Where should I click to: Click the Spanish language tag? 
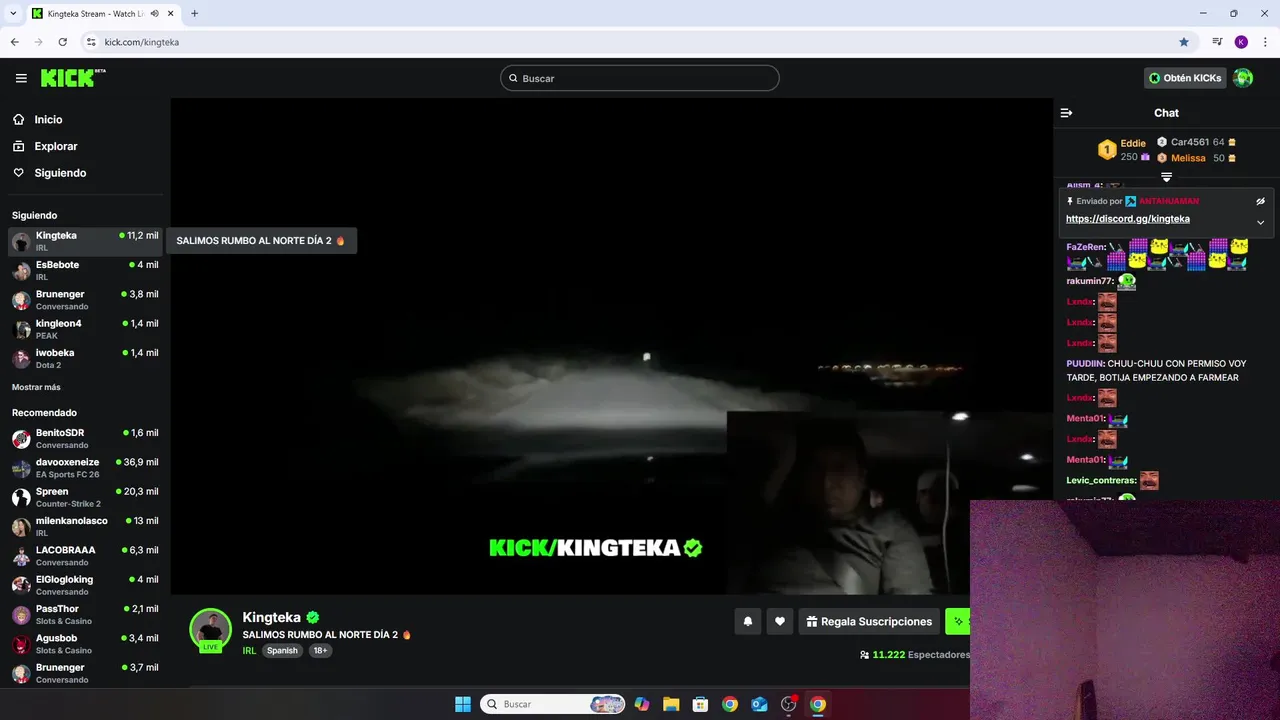point(282,650)
